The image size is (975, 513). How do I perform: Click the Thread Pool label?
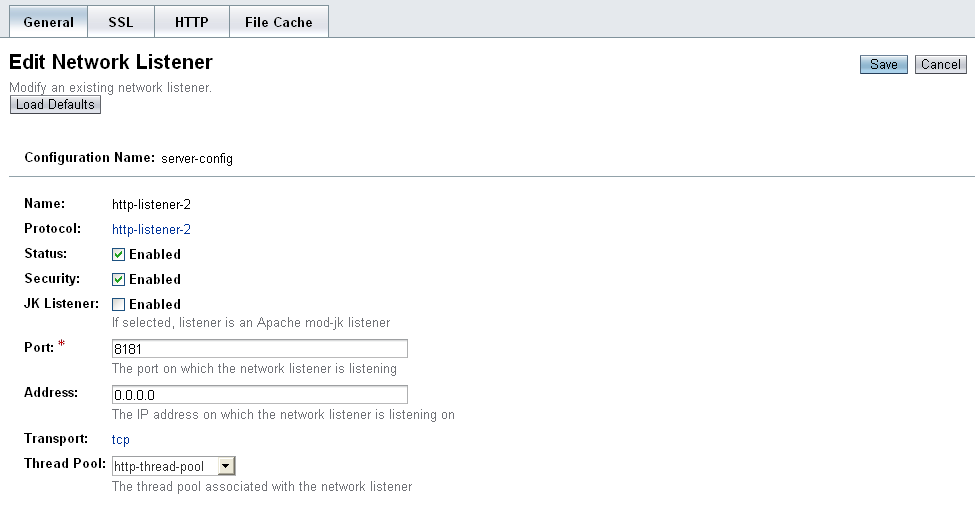pos(65,464)
